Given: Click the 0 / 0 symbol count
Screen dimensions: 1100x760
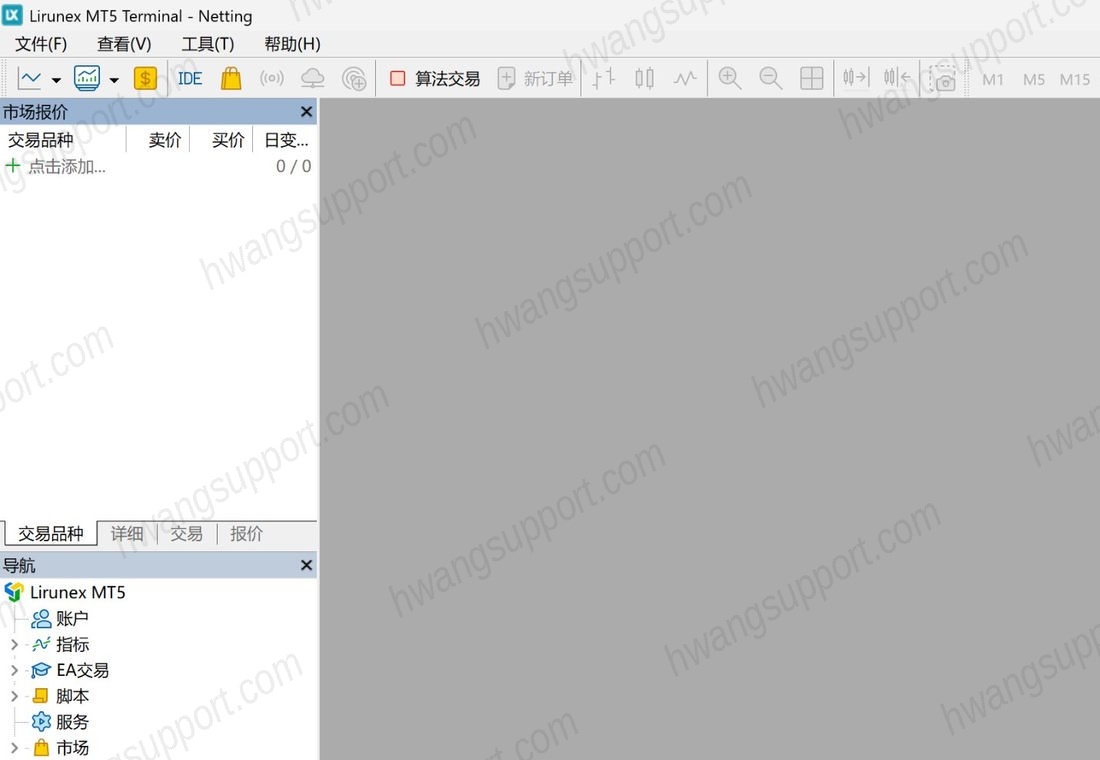Looking at the screenshot, I should [293, 166].
